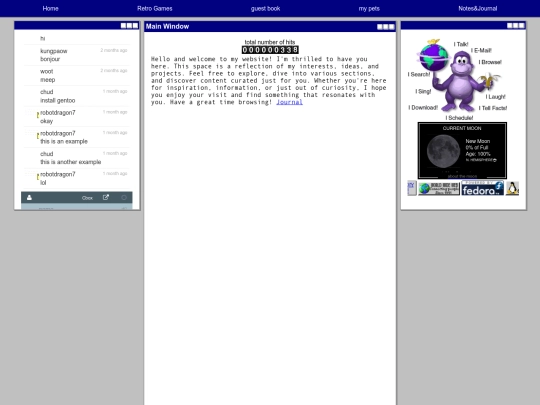This screenshot has width=540, height=405.
Task: Click the hit counter showing 000000338
Action: [270, 50]
